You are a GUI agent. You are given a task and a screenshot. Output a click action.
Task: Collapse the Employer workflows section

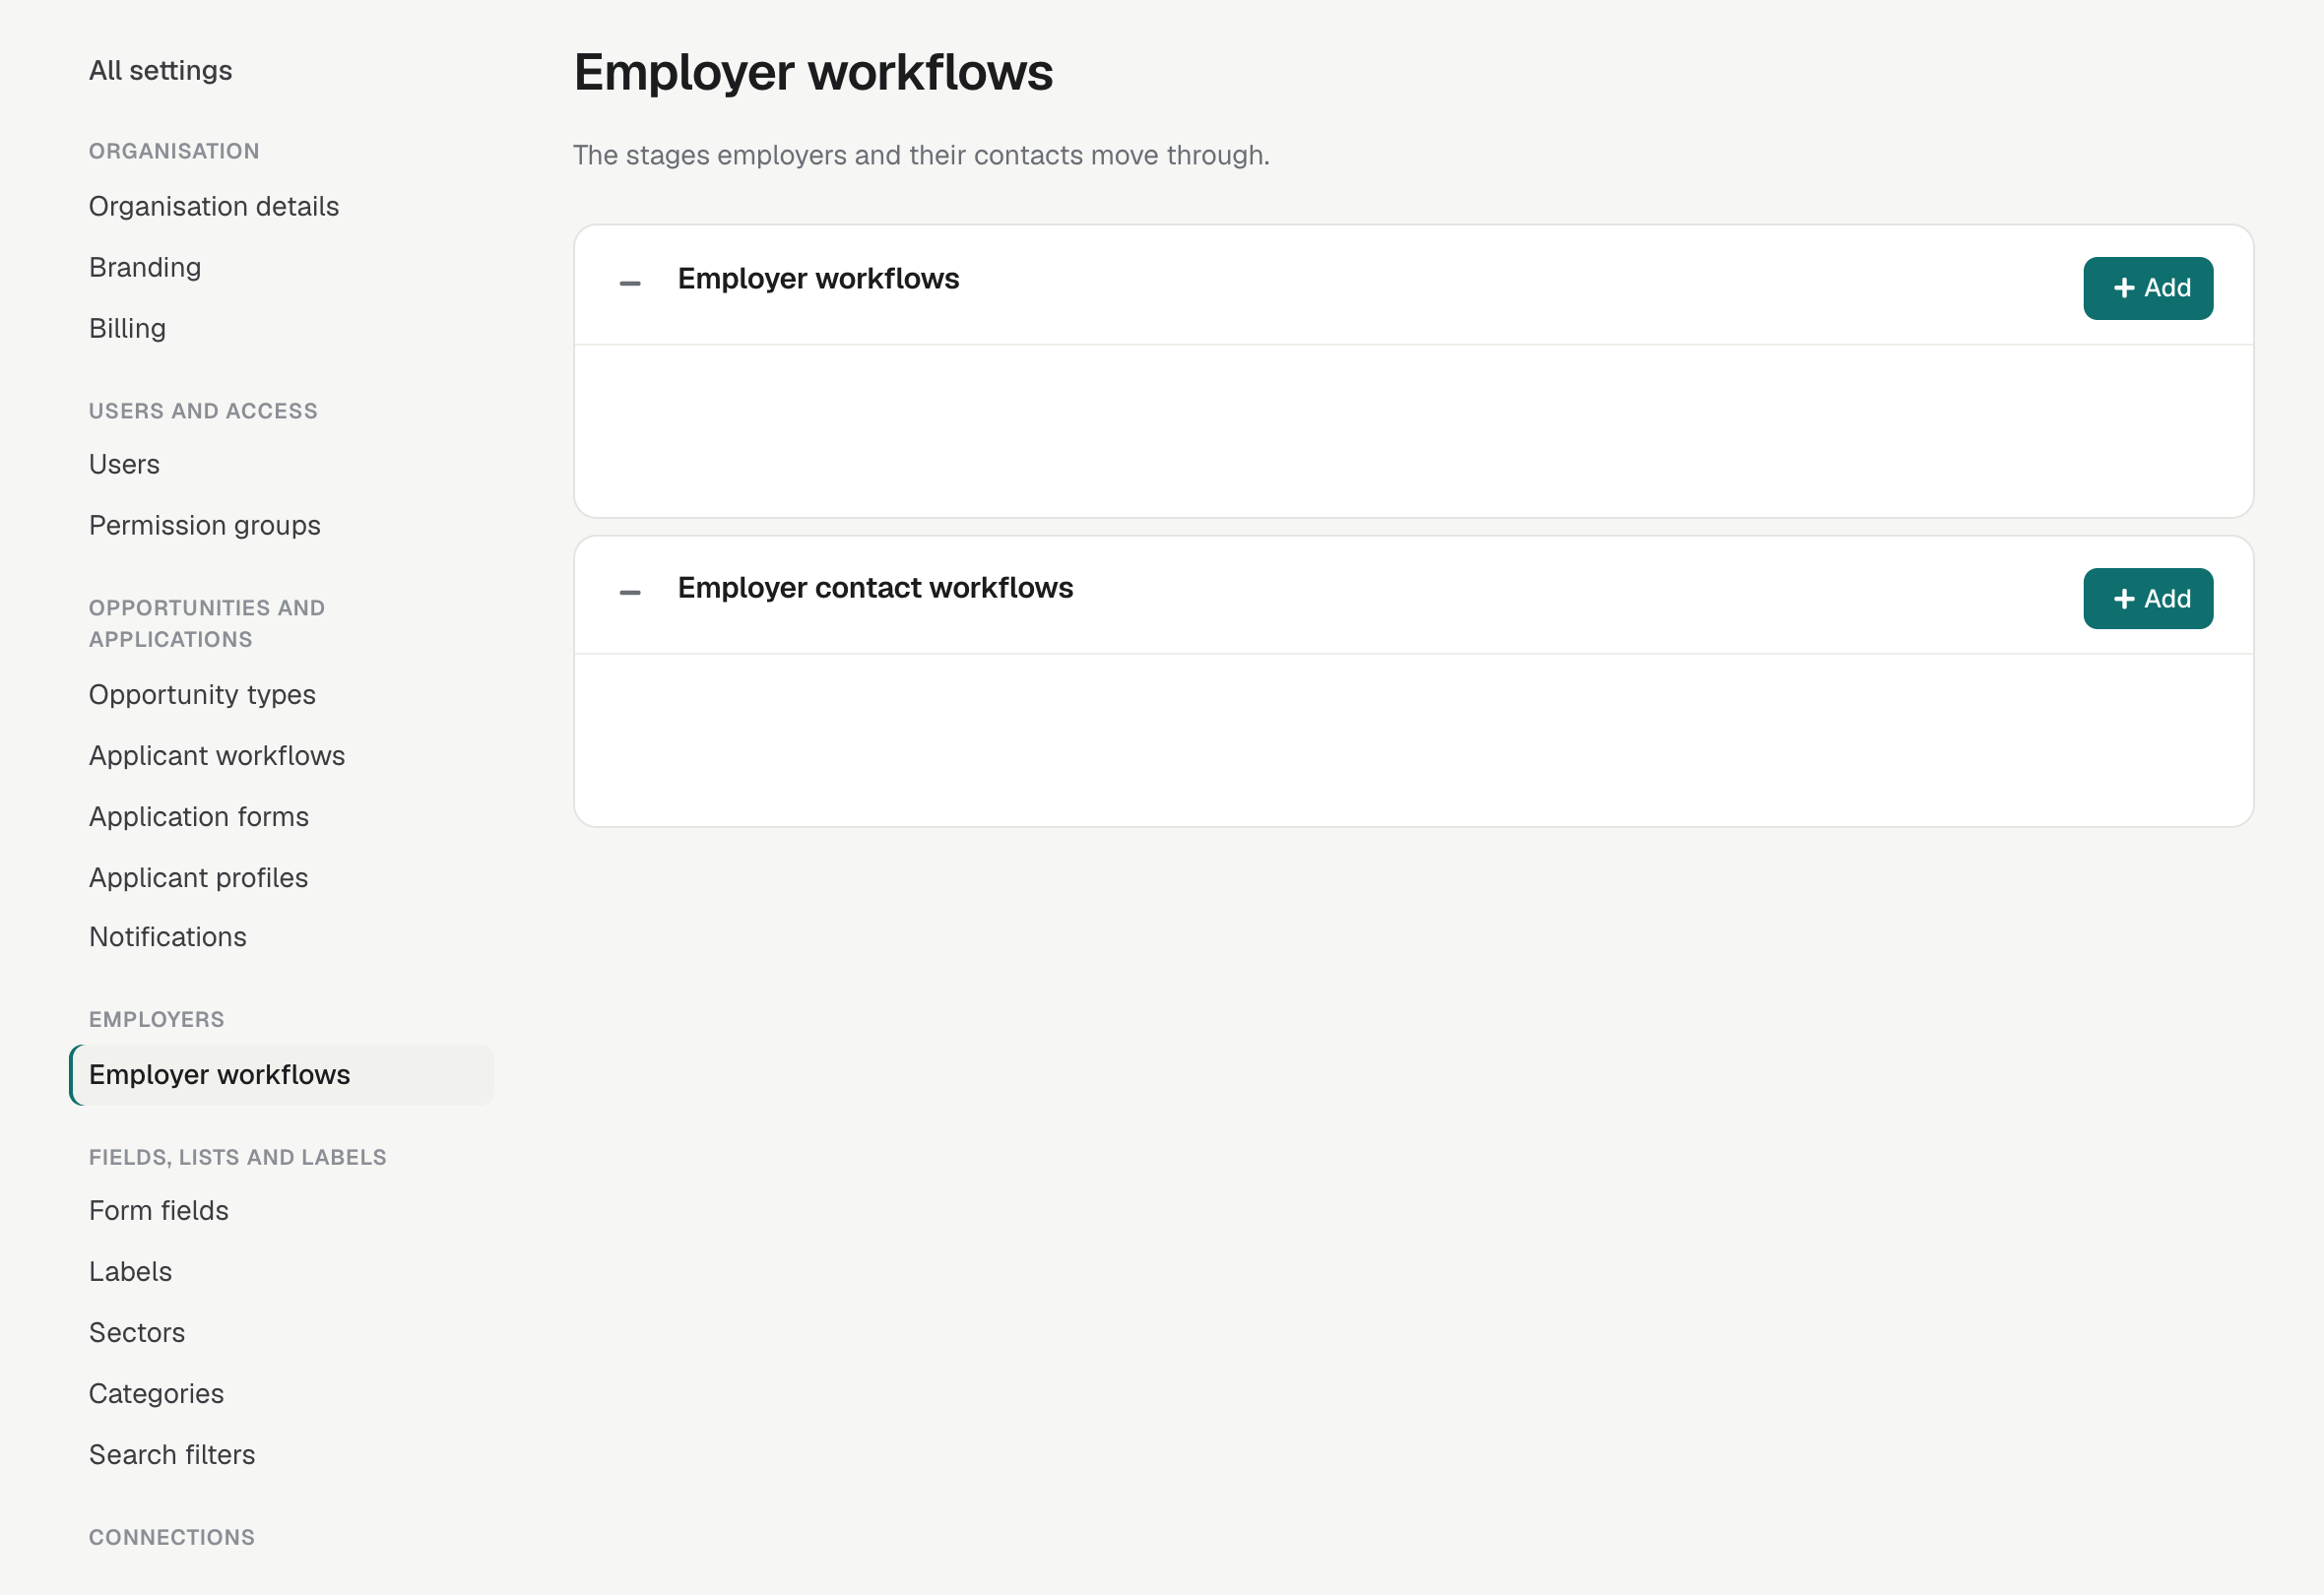tap(629, 284)
